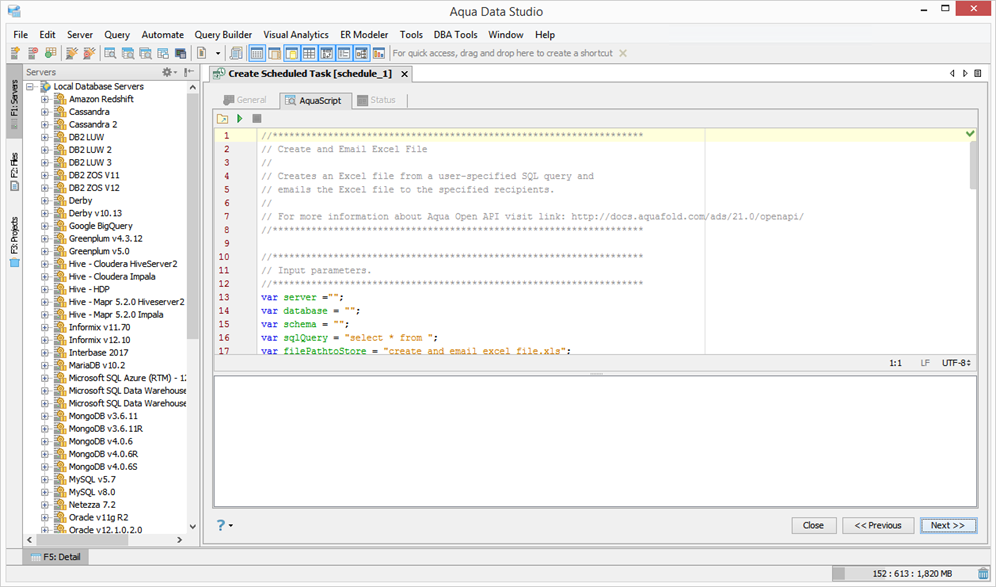
Task: Open the File menu
Action: [x=20, y=34]
